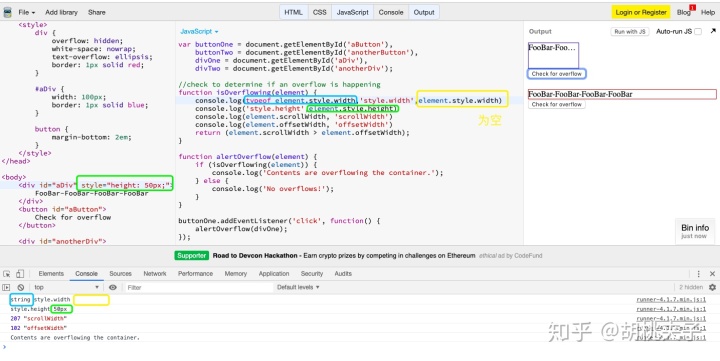
Task: Pop out the output in new window arrow
Action: click(713, 31)
